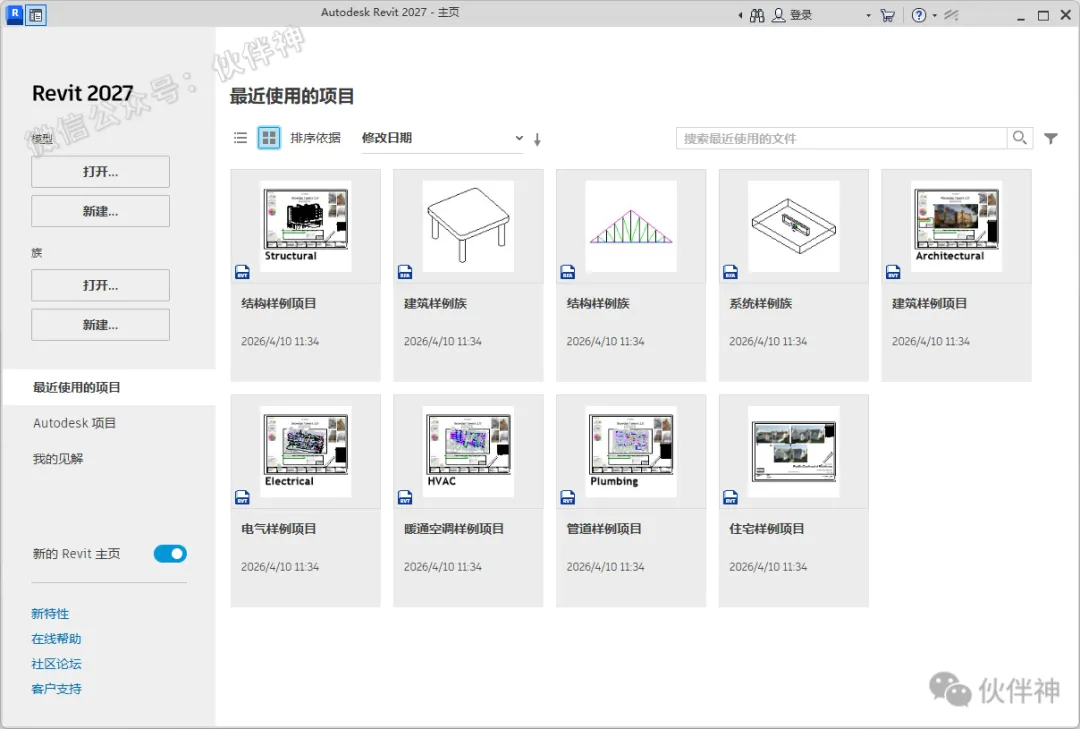
Task: Click the 结构样例项目 title text
Action: tap(278, 303)
